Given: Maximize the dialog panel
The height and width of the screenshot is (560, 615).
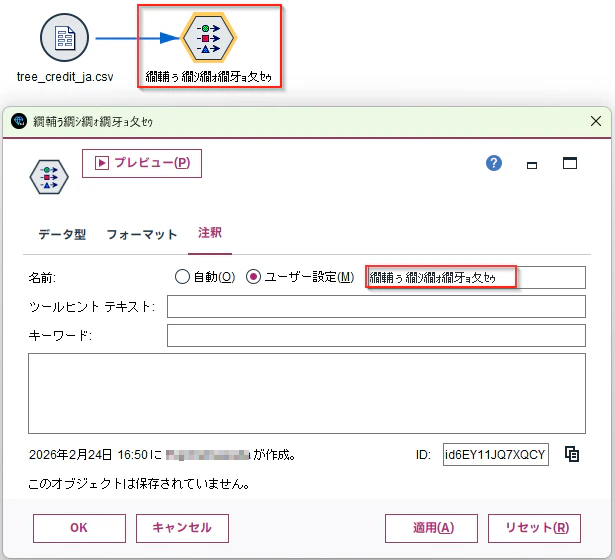Looking at the screenshot, I should pyautogui.click(x=570, y=163).
